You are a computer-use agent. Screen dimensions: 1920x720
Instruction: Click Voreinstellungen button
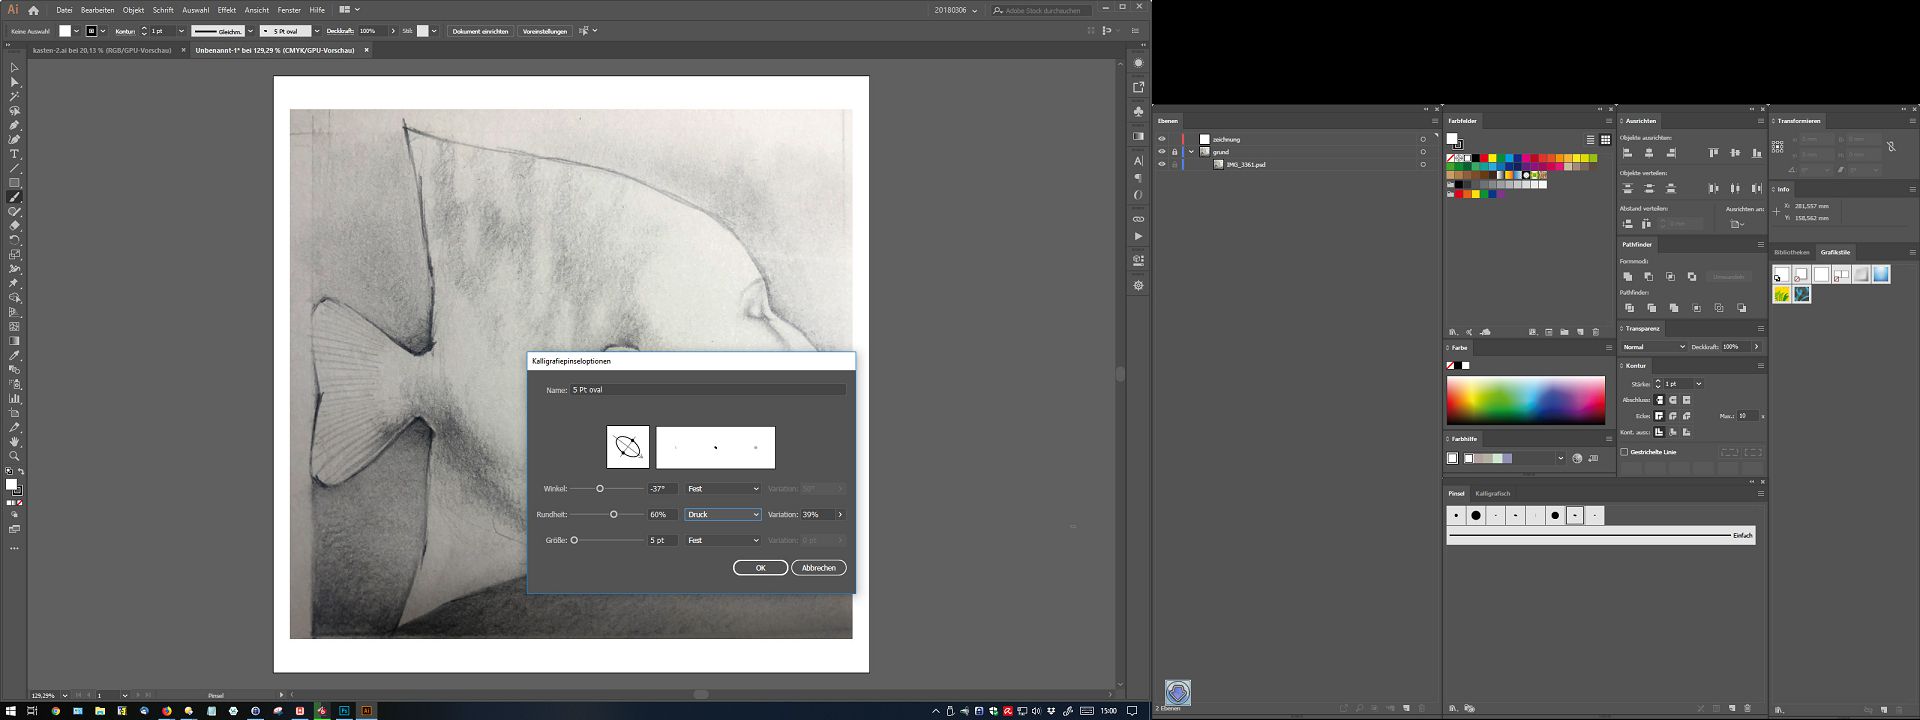point(545,31)
